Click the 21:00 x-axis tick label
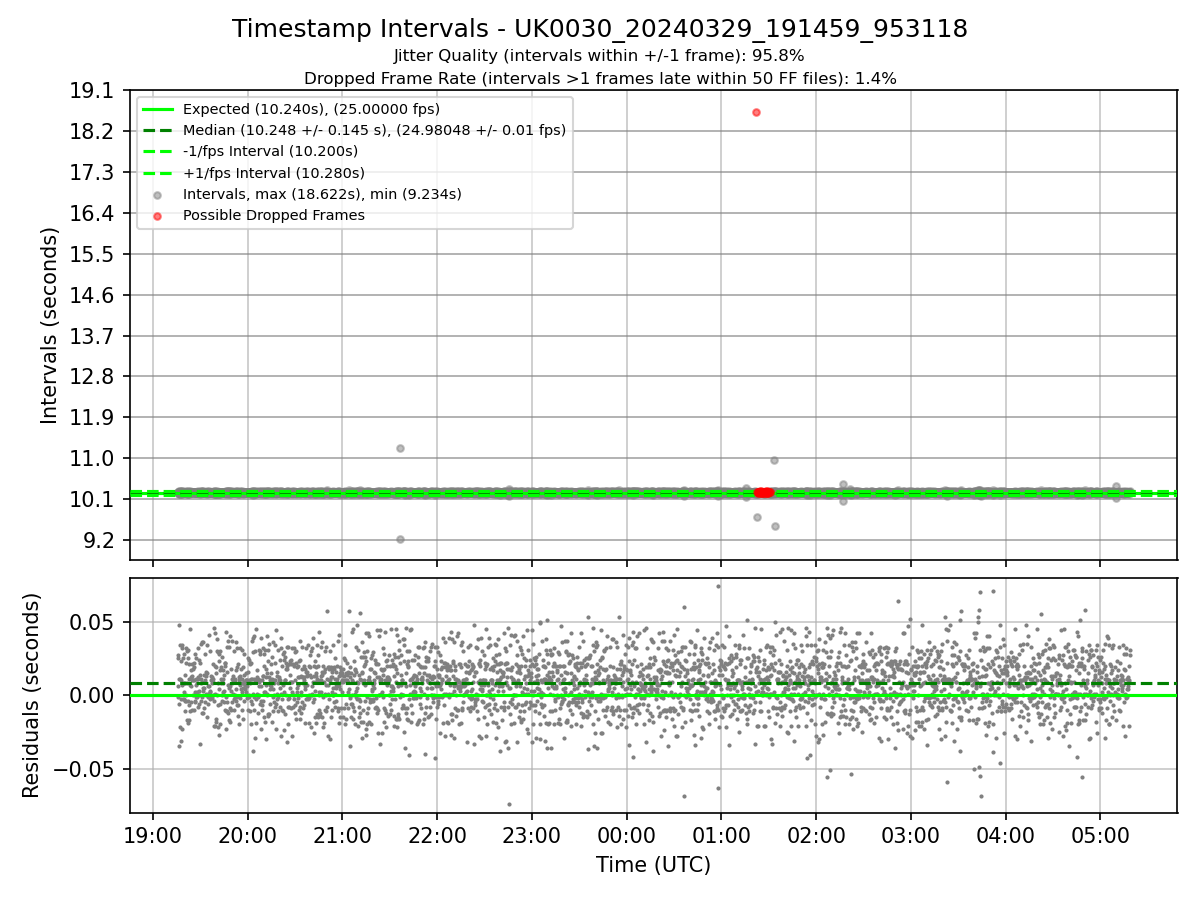1200x900 pixels. [x=342, y=835]
